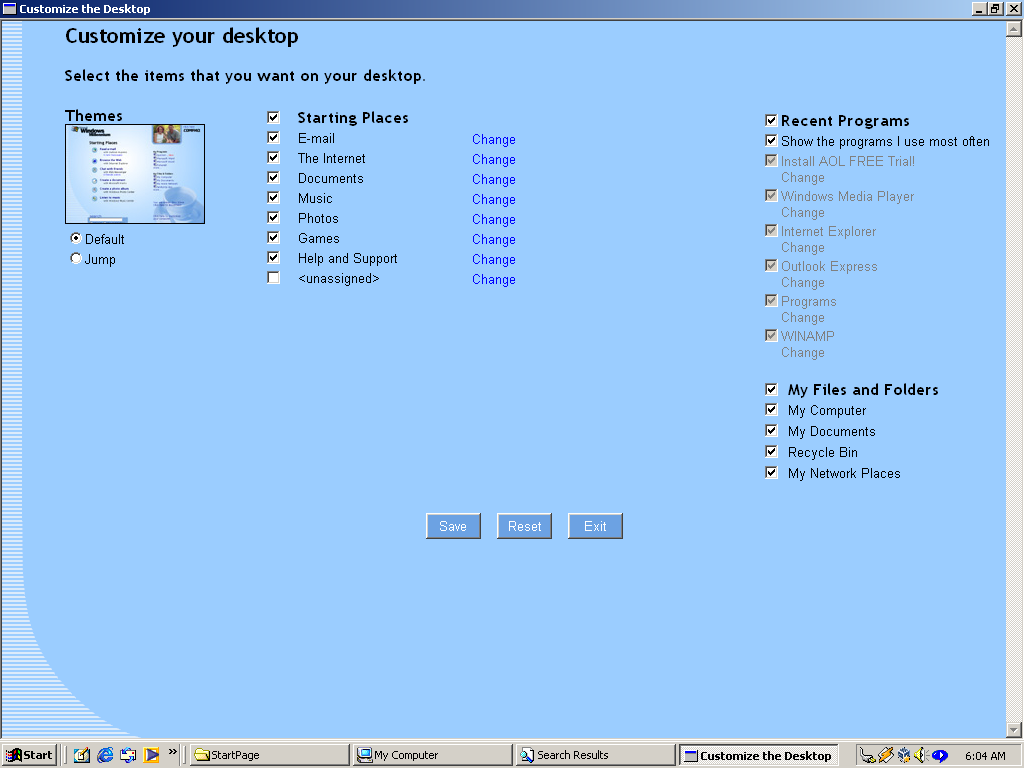Launch Internet Explorer from the Quick Launch bar
Image resolution: width=1024 pixels, height=768 pixels.
click(104, 755)
